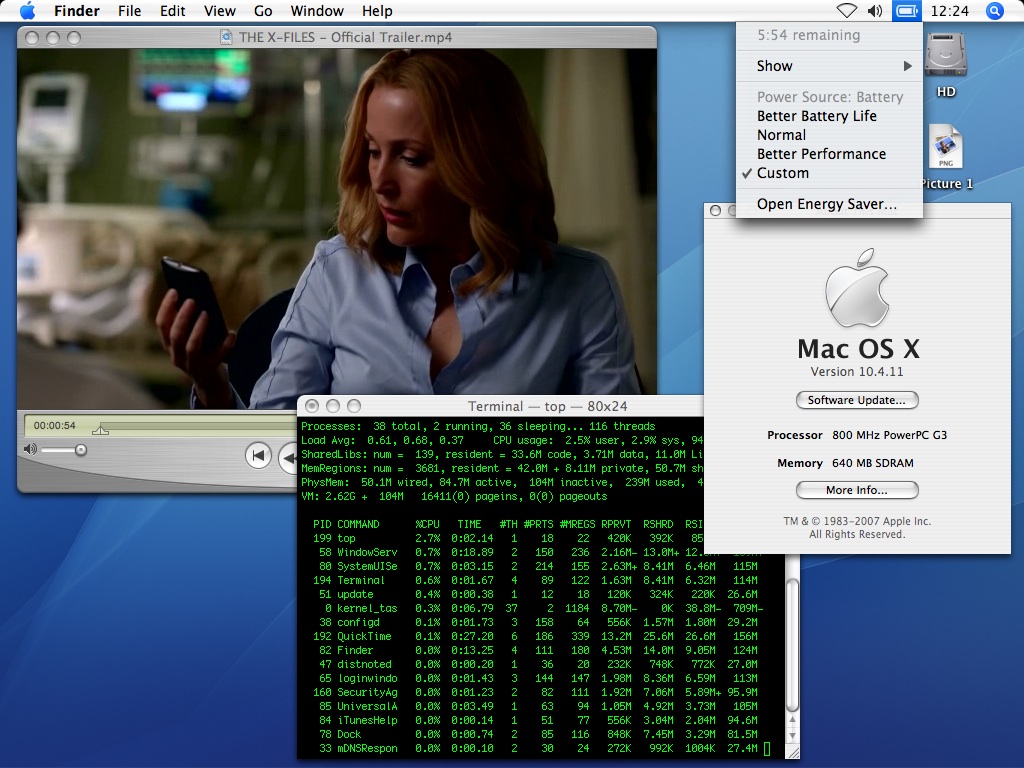Select the HD drive icon on the desktop
Screen dimensions: 1024x768
[x=946, y=54]
